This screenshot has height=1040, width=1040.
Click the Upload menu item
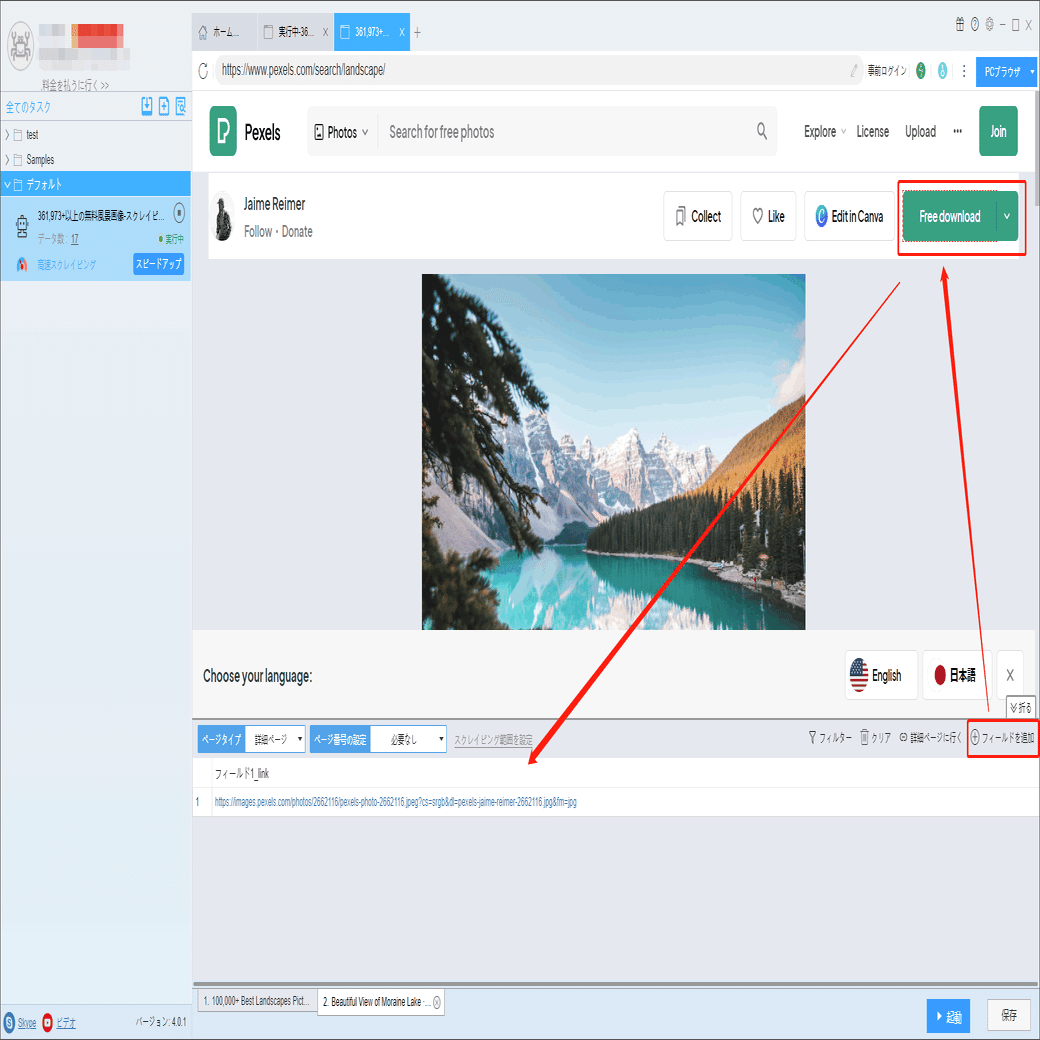coord(921,131)
